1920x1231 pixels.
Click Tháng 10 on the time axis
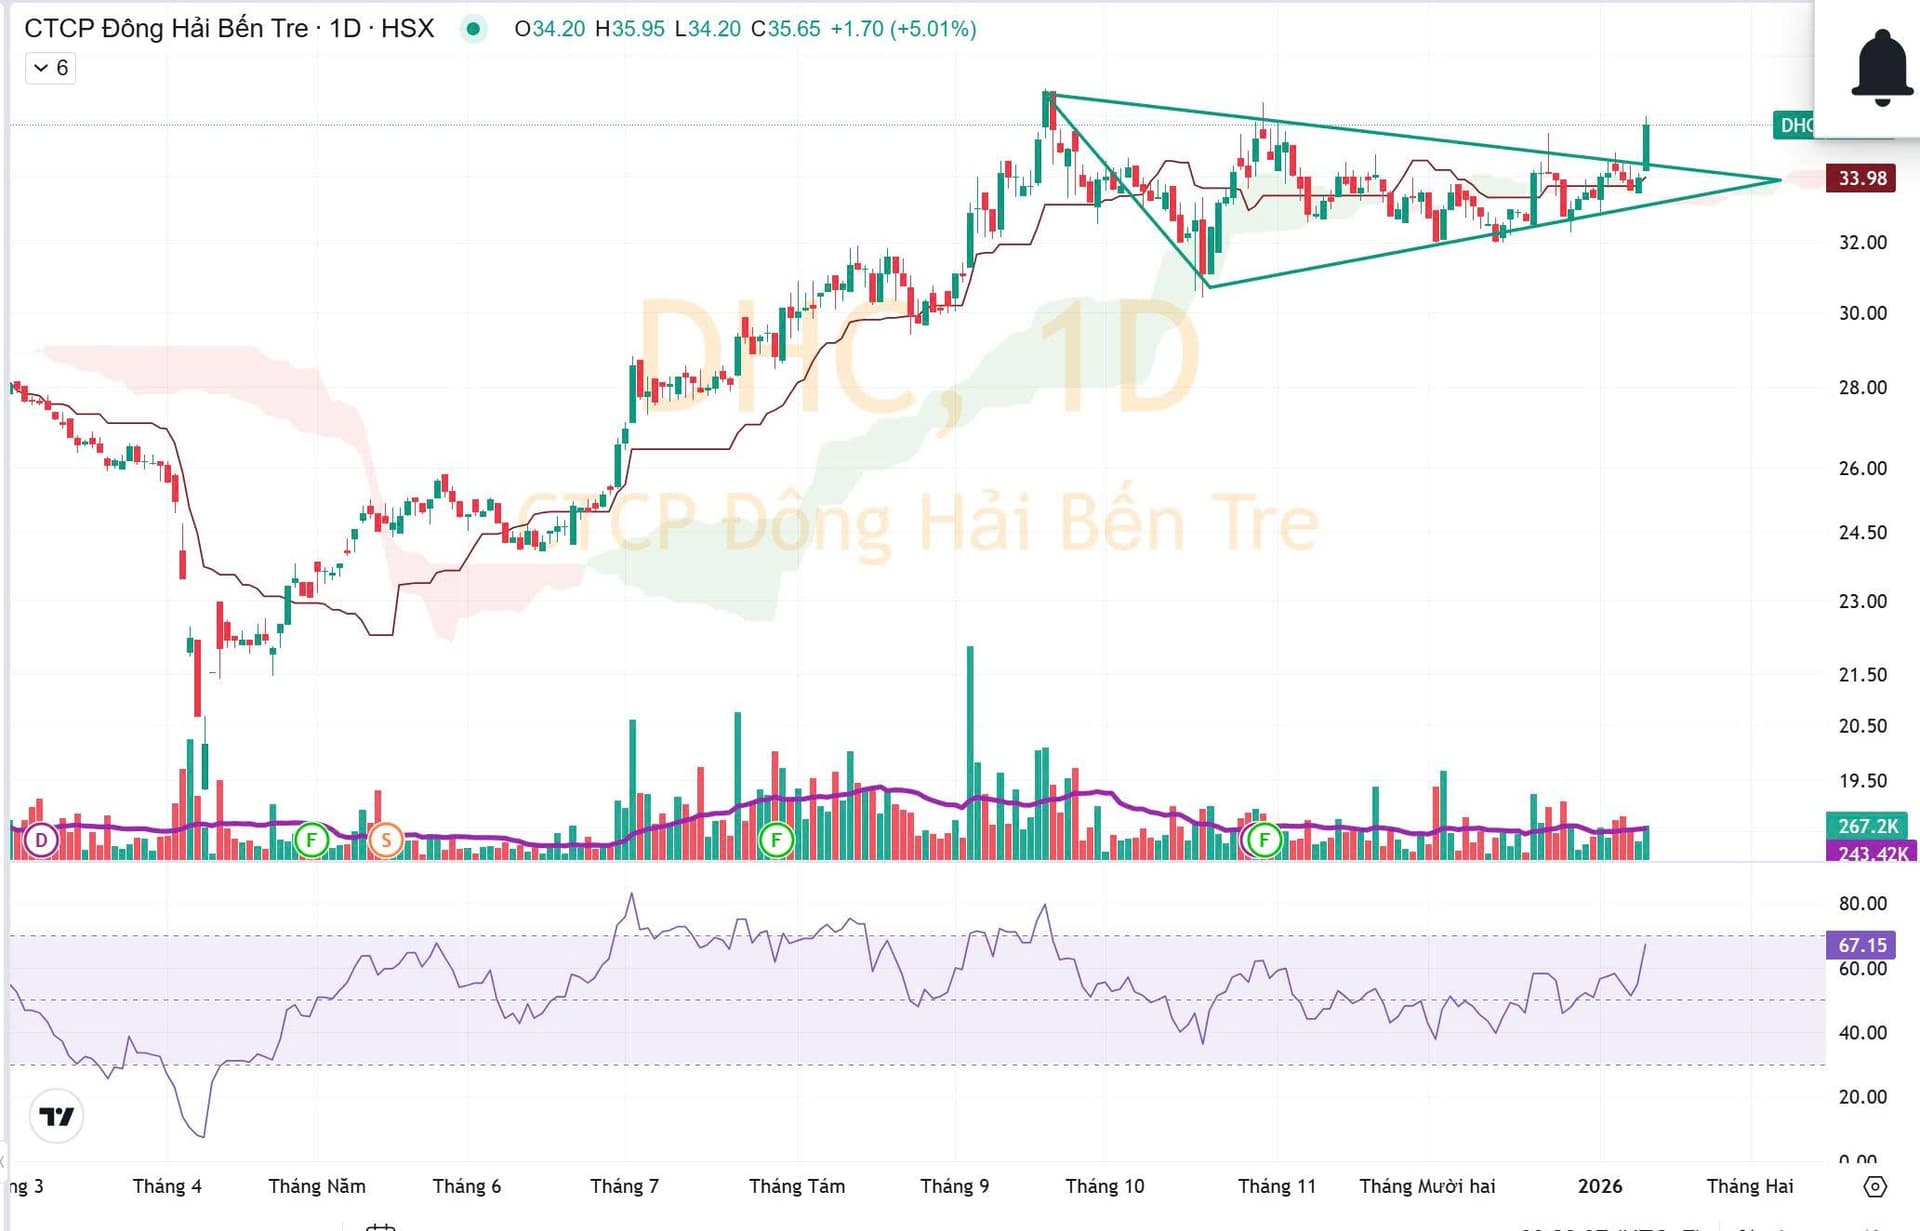(1104, 1186)
